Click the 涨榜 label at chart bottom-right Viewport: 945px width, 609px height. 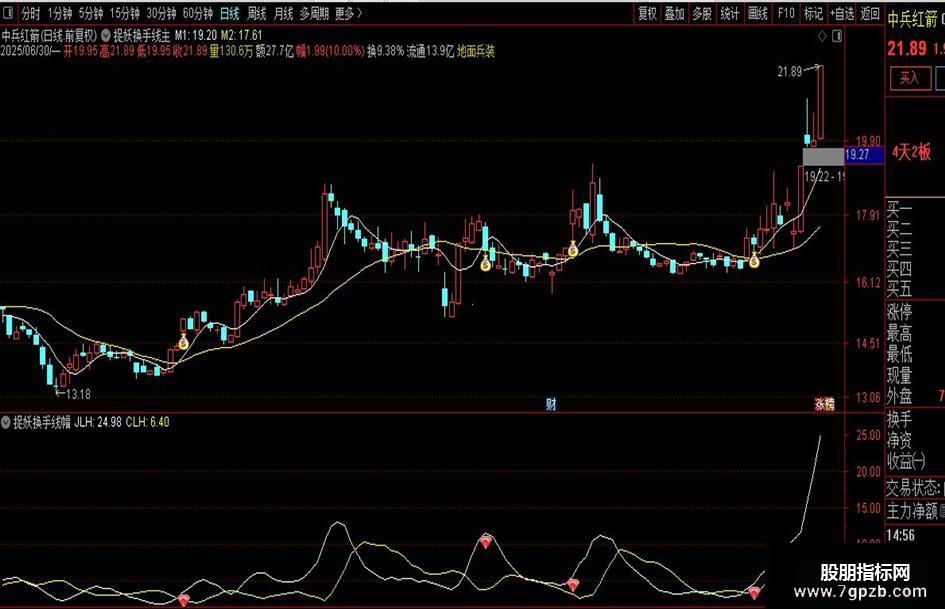pos(824,404)
